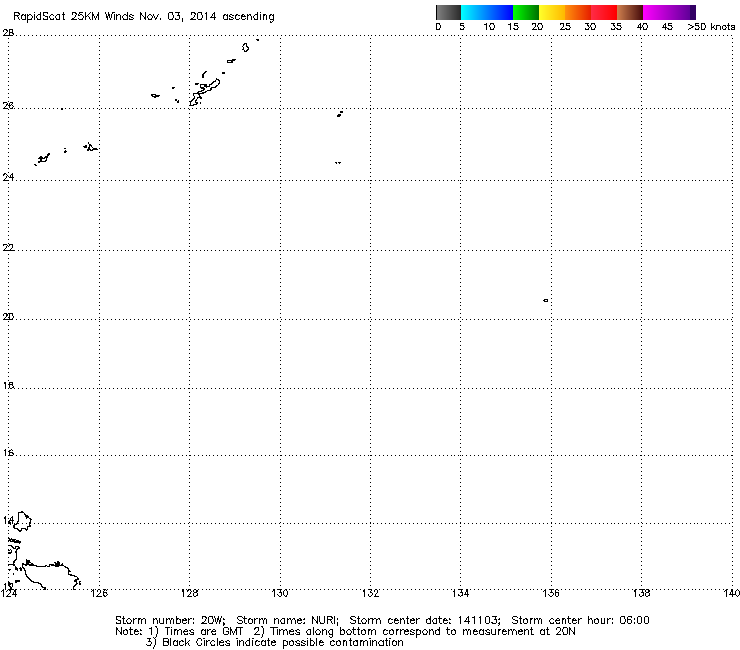Click the 'RapidScat 25KM Winds' title text

(75, 16)
